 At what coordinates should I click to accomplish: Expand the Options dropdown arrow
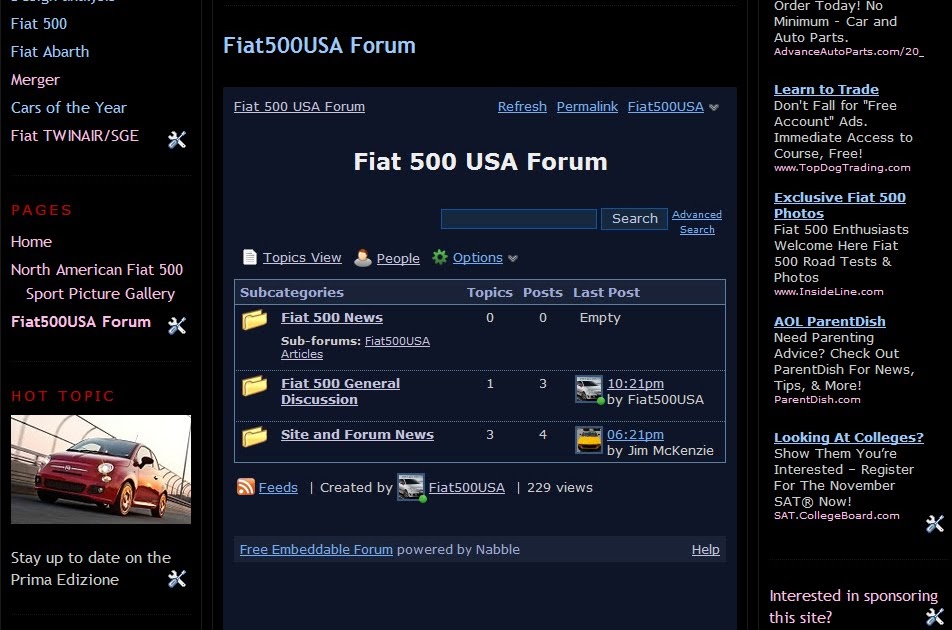[x=513, y=259]
